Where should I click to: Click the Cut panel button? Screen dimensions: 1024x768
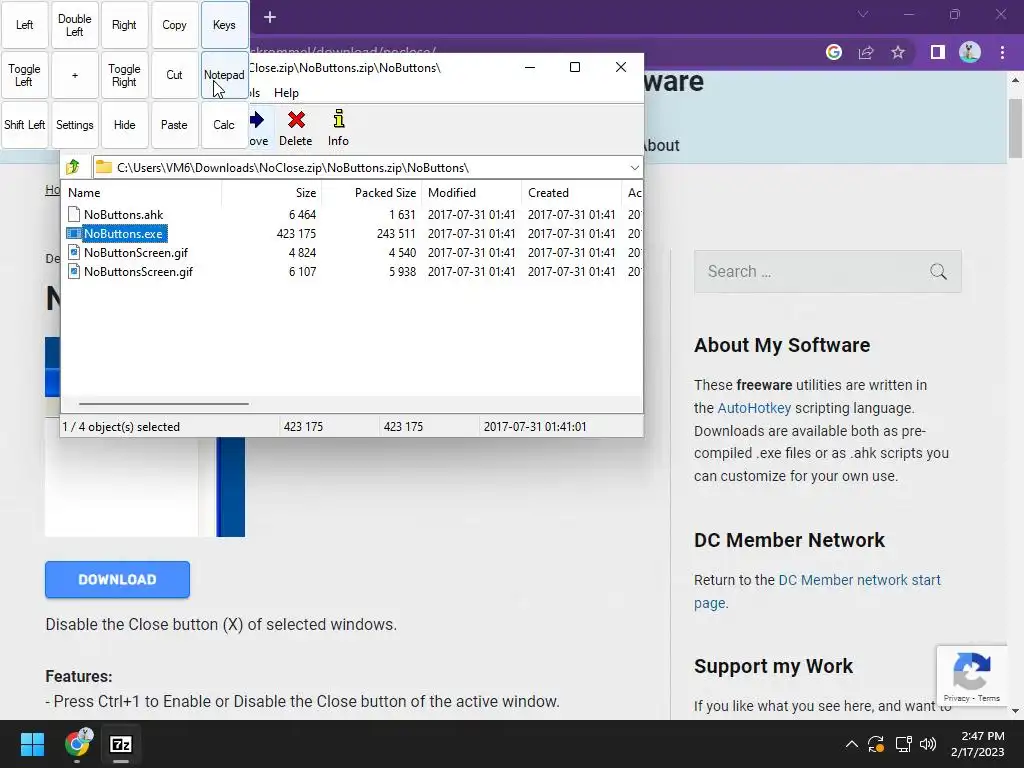pos(174,75)
